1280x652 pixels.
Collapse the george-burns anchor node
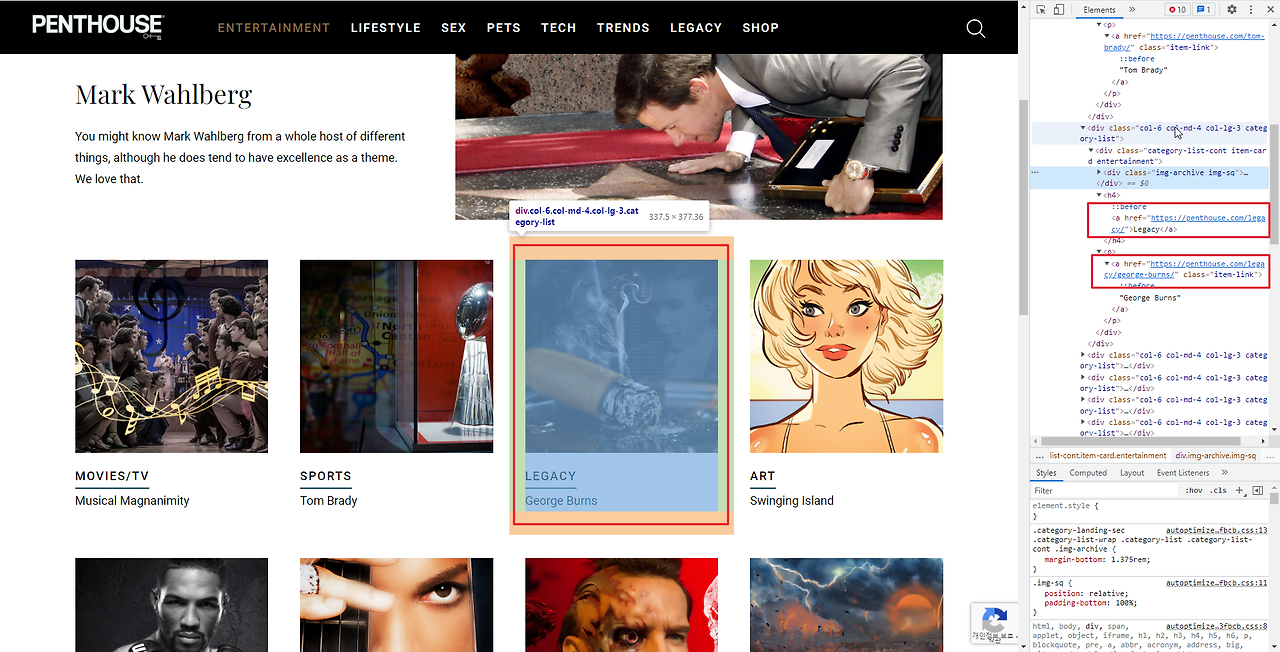[x=1107, y=264]
